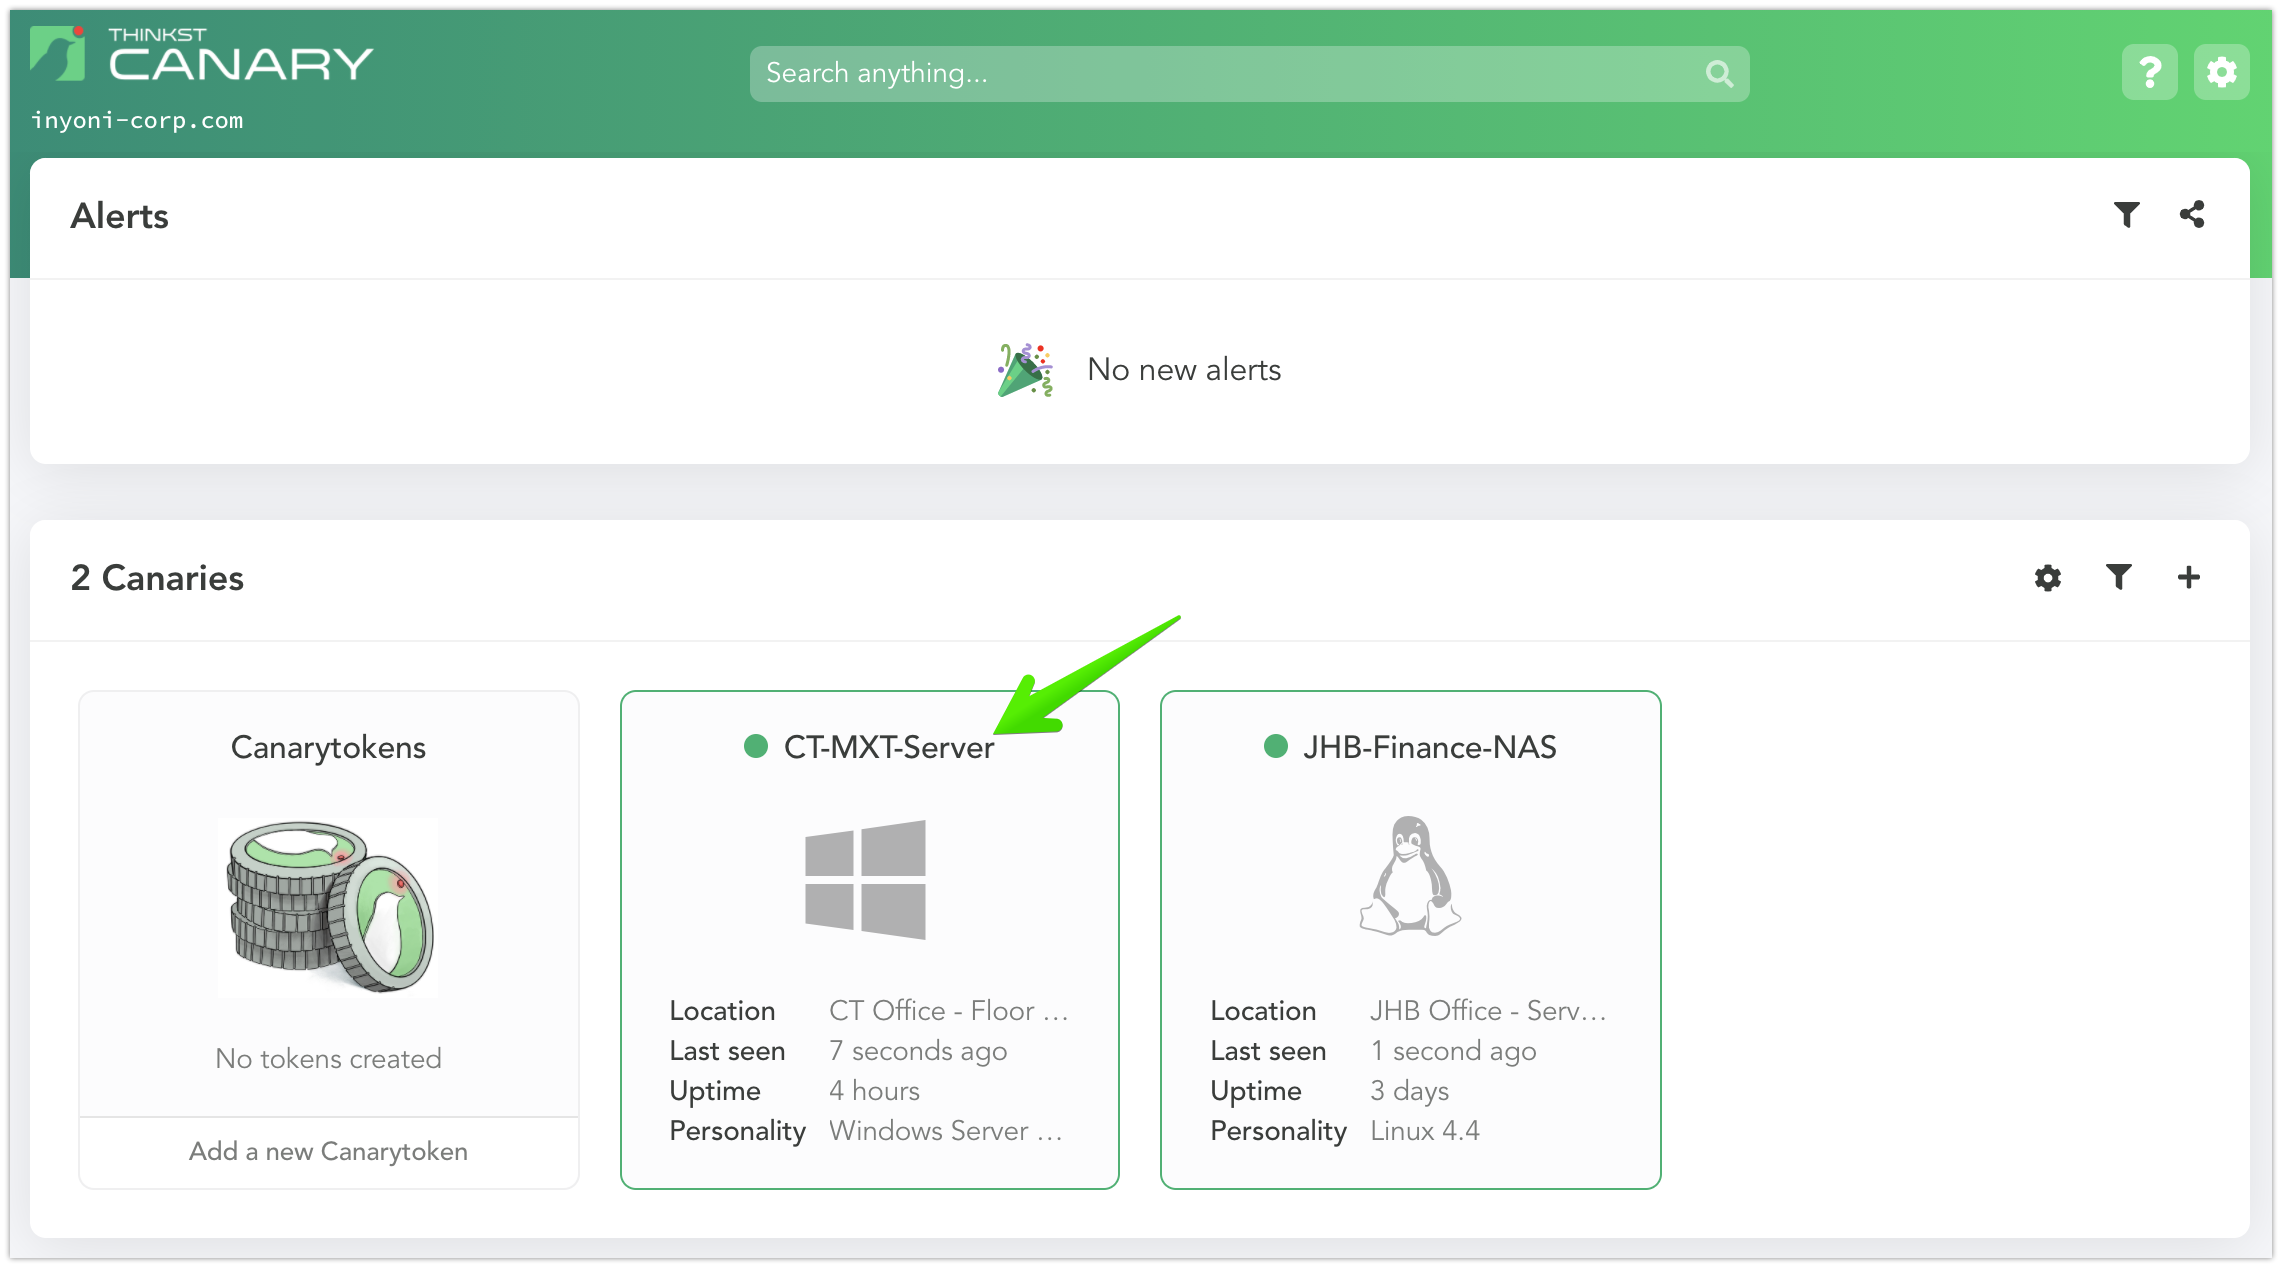Add a new Canary with plus icon
Screen dimensions: 2282x1268
pos(2188,577)
